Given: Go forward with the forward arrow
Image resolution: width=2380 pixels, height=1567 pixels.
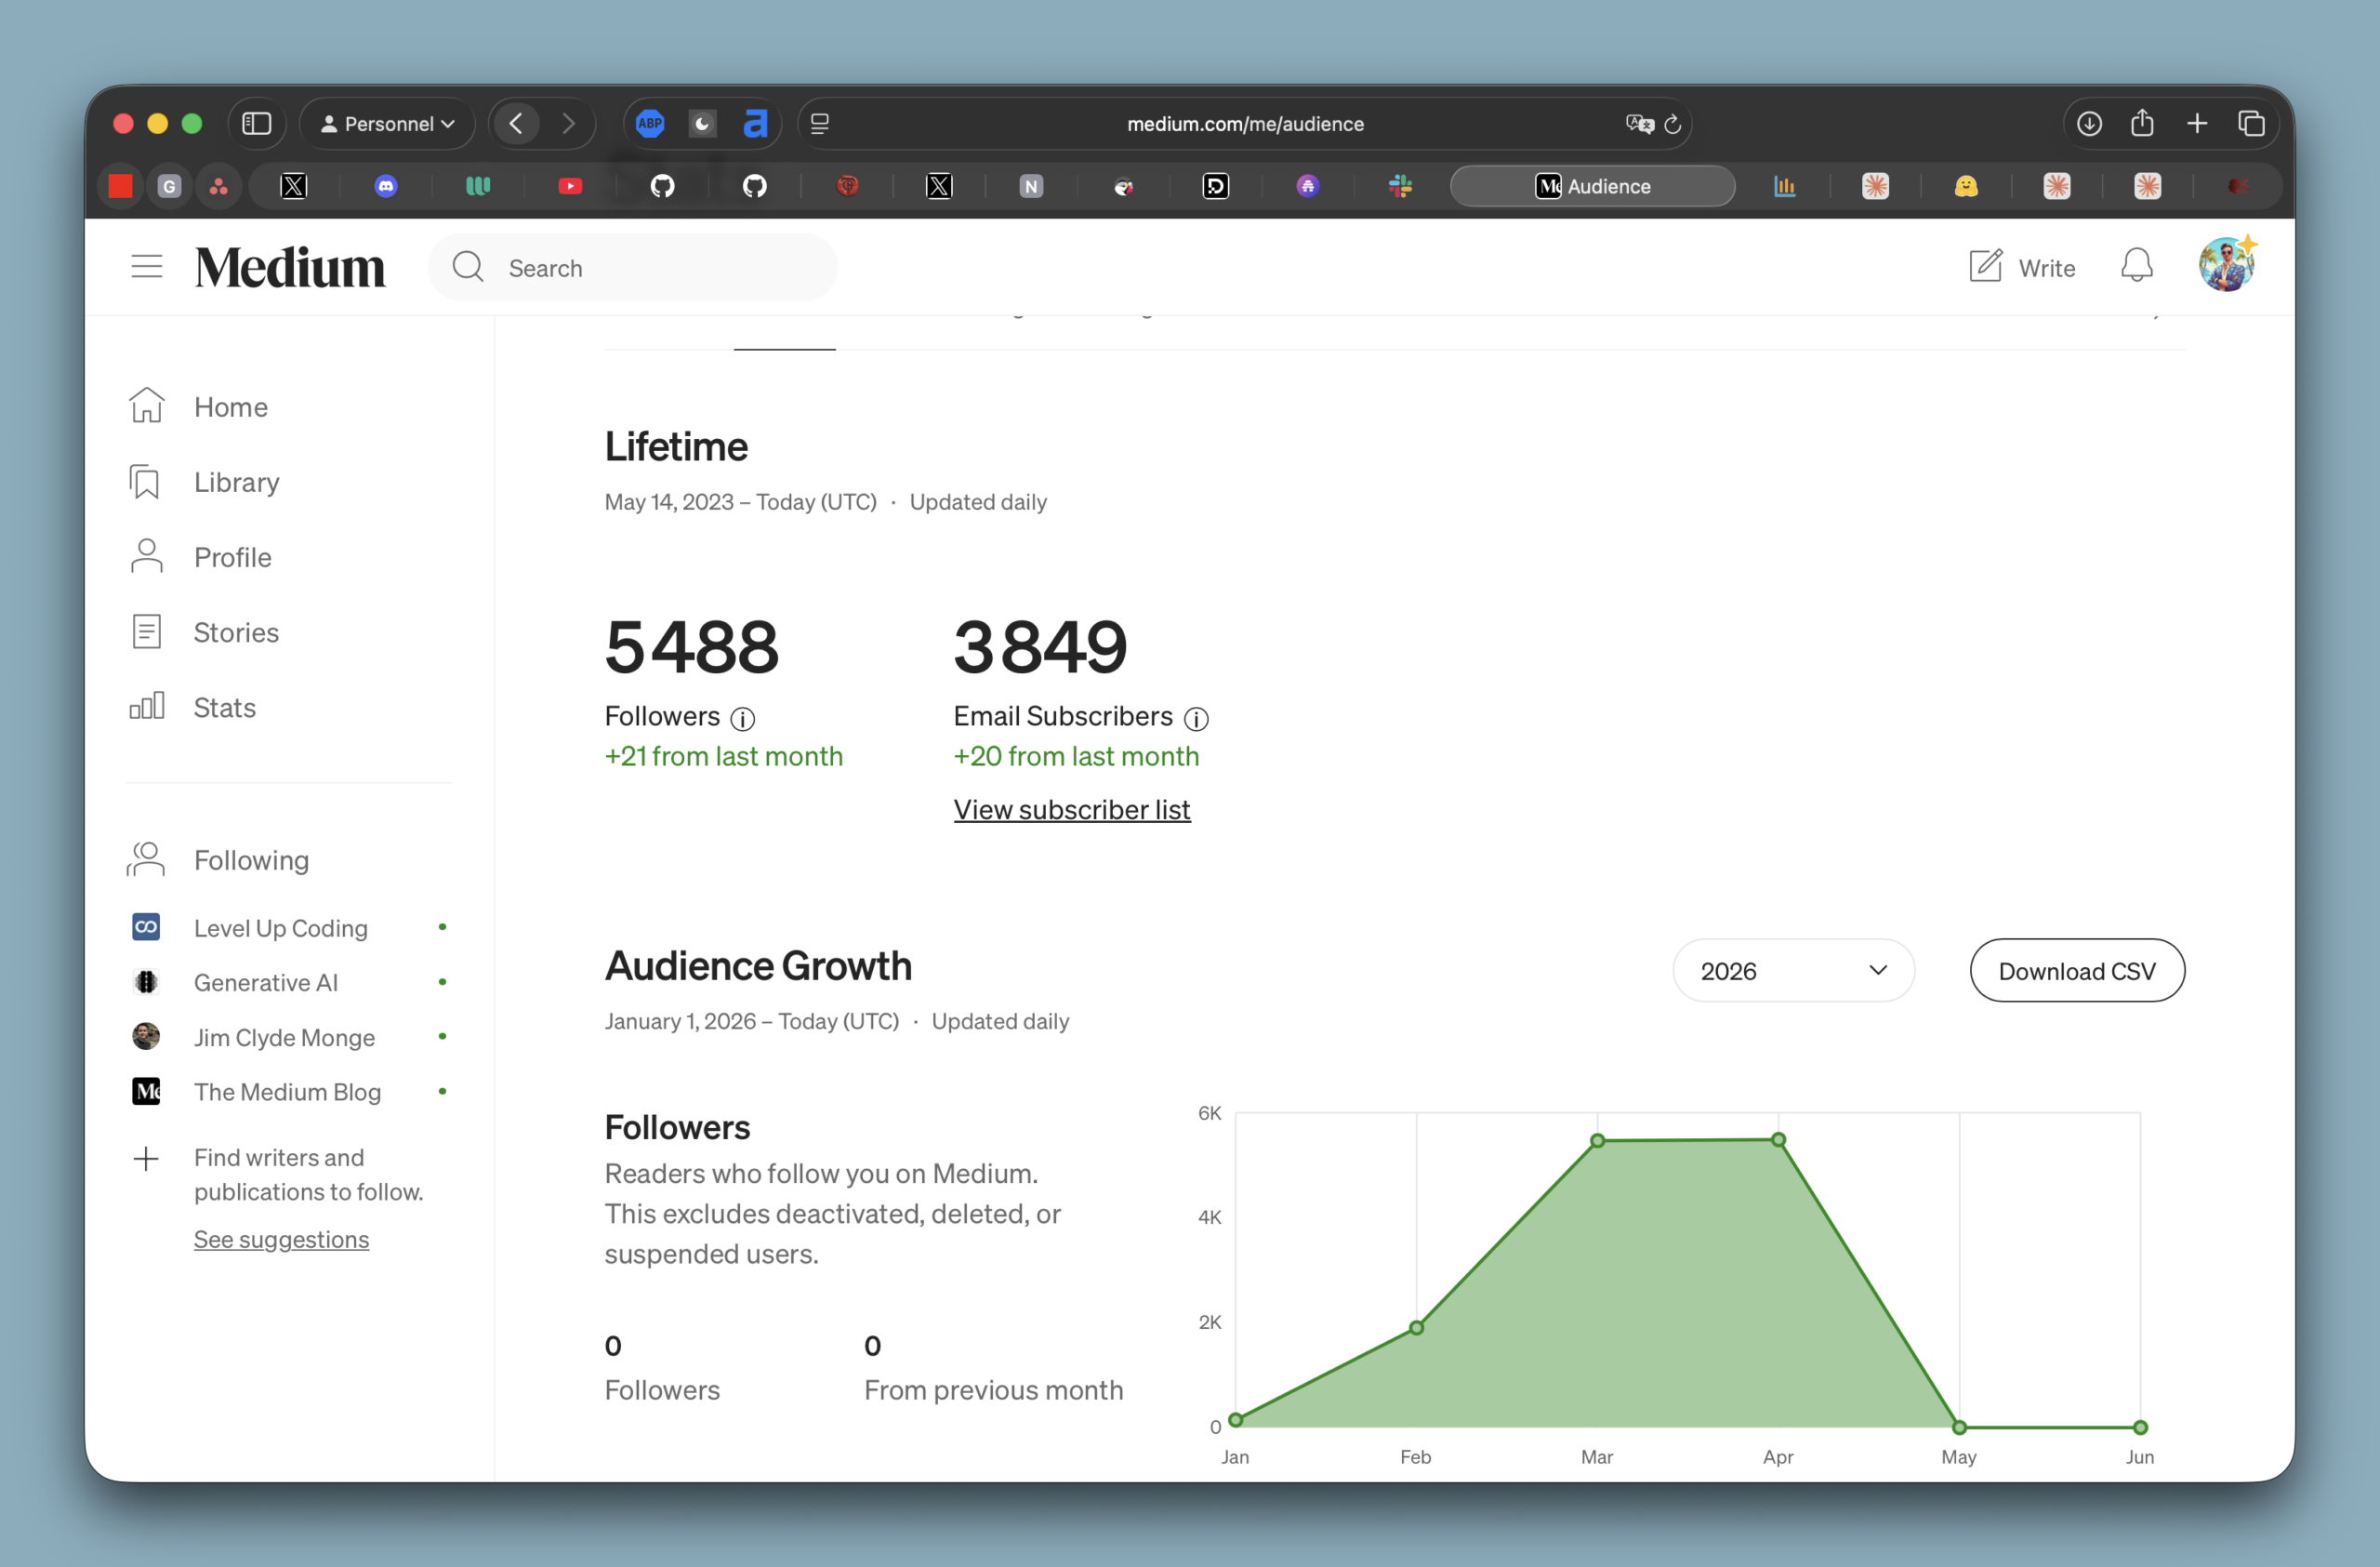Looking at the screenshot, I should pos(569,124).
